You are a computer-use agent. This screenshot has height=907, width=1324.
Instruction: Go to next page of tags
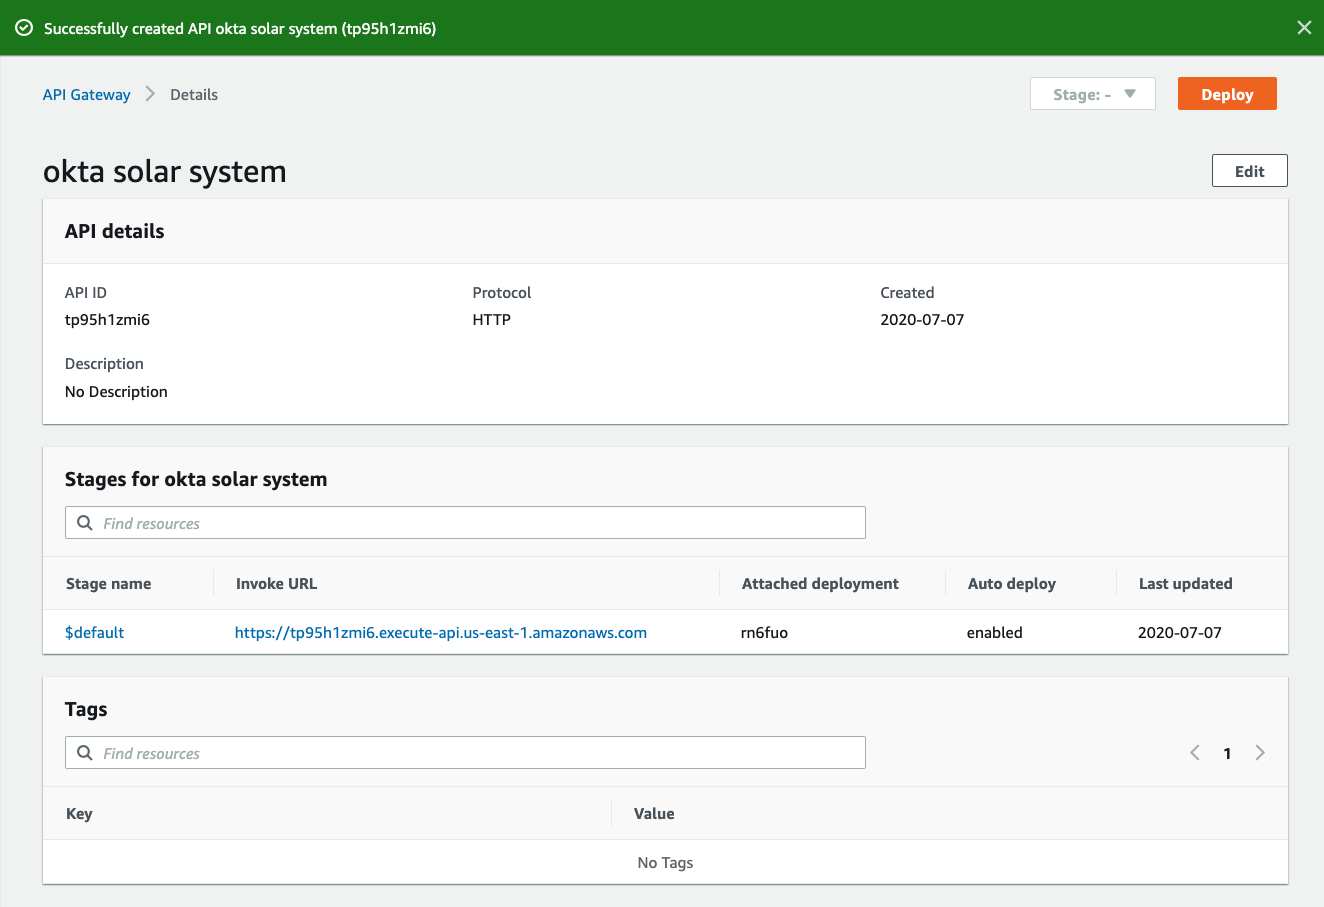[1260, 753]
